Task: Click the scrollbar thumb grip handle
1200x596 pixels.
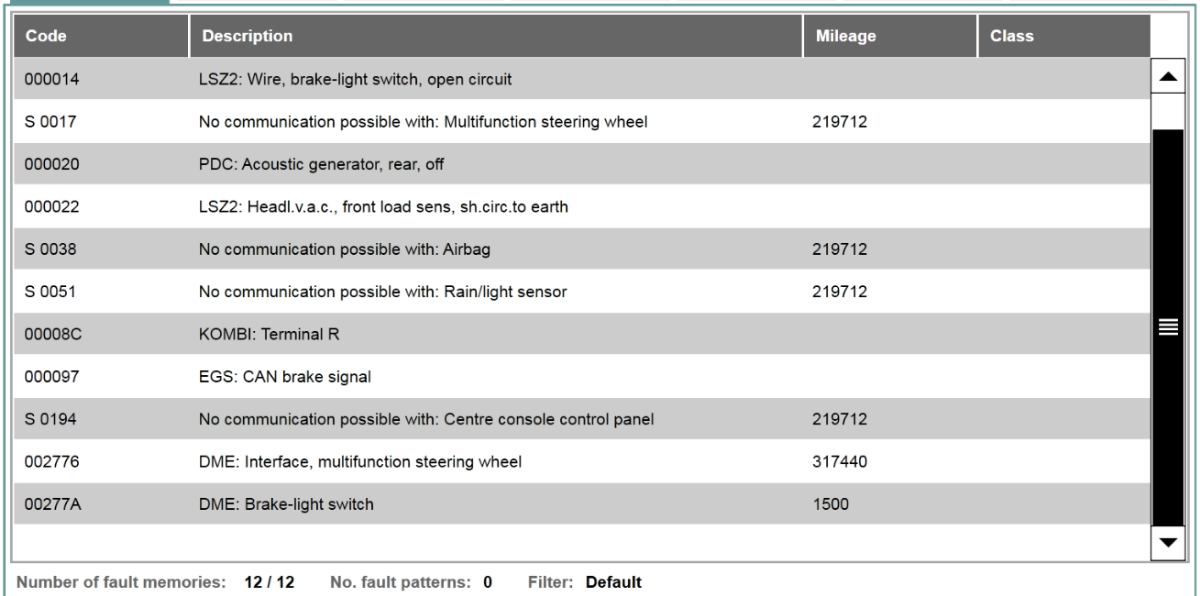Action: point(1166,326)
